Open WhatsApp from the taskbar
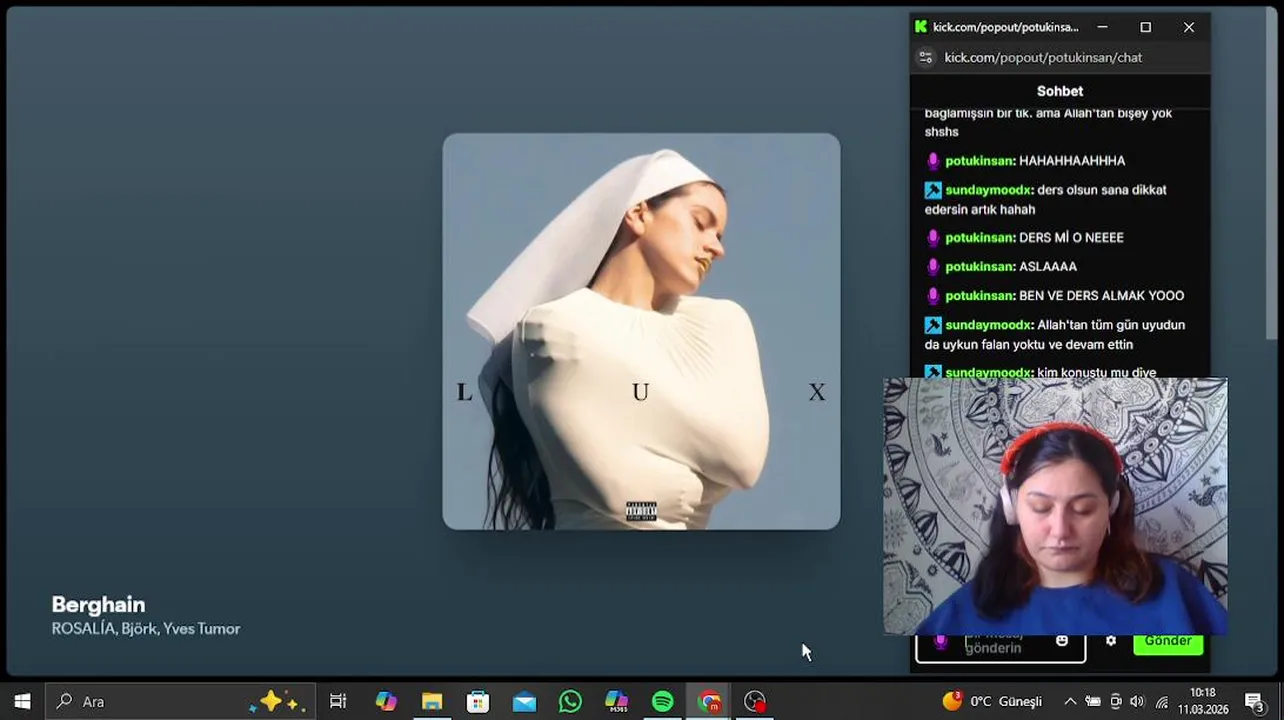 (570, 702)
